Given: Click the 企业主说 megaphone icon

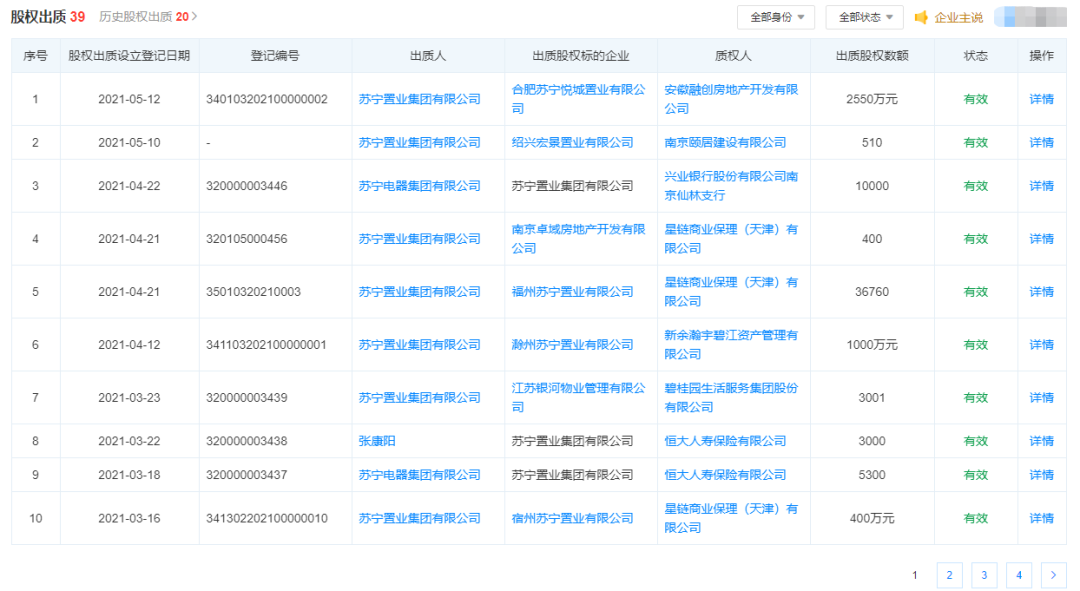Looking at the screenshot, I should pyautogui.click(x=921, y=17).
